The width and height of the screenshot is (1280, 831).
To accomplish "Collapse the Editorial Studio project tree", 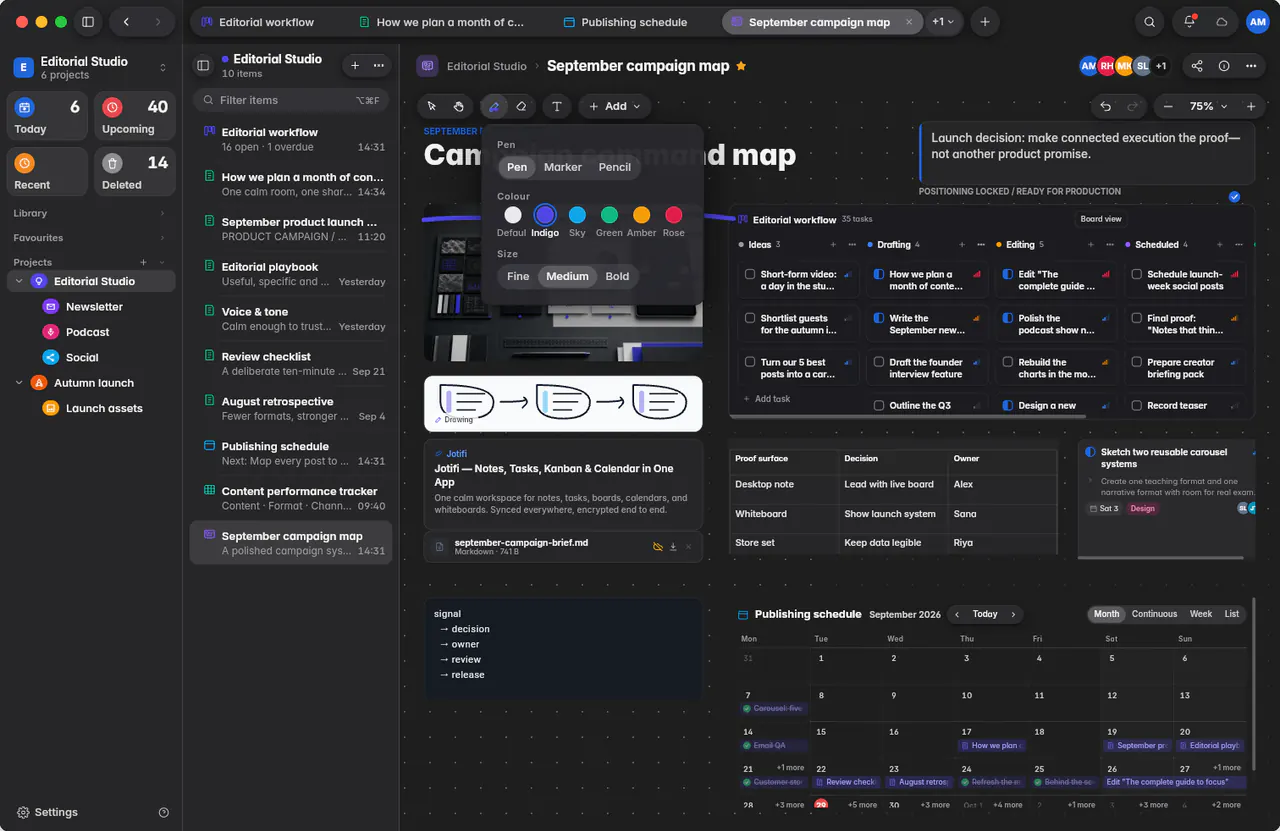I will 19,282.
